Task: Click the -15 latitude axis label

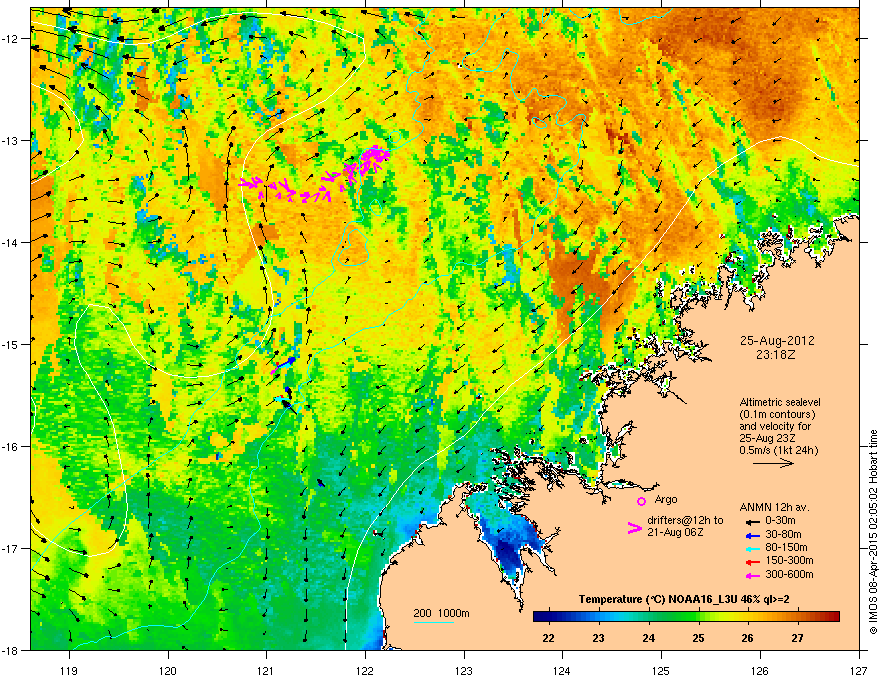Action: click(12, 344)
